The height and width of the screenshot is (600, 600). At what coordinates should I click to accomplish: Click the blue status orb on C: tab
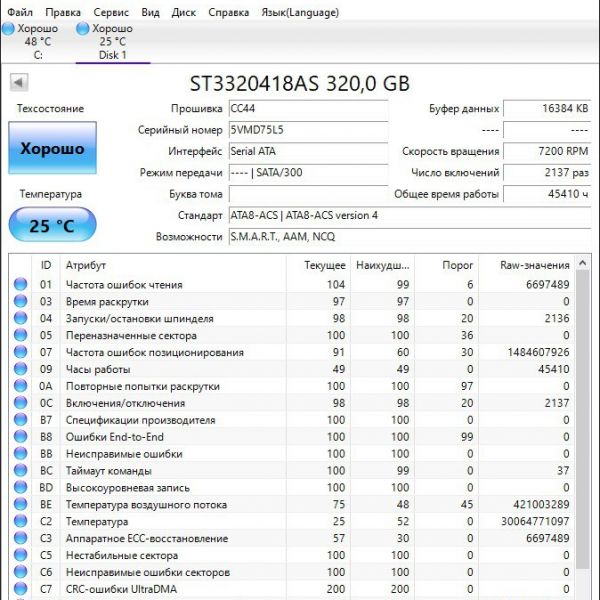[8, 28]
